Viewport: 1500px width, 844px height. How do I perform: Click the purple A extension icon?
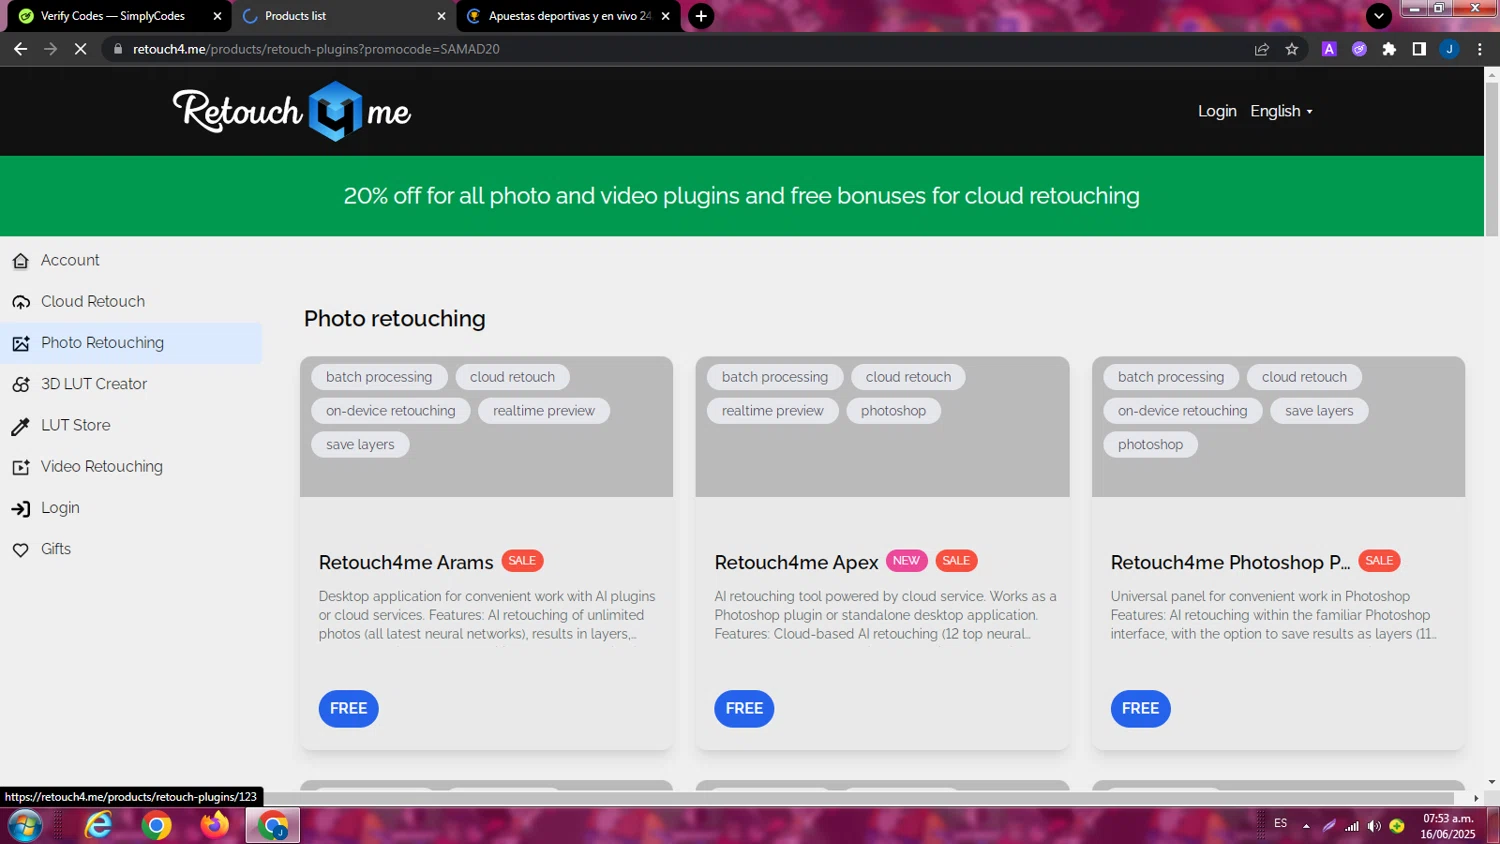pos(1329,48)
